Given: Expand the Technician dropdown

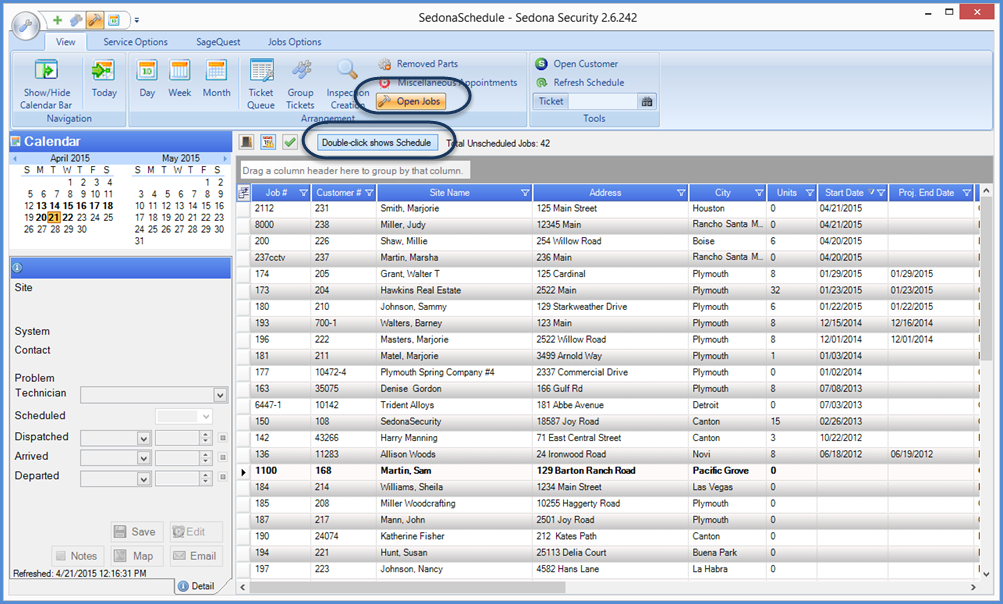Looking at the screenshot, I should click(x=220, y=395).
